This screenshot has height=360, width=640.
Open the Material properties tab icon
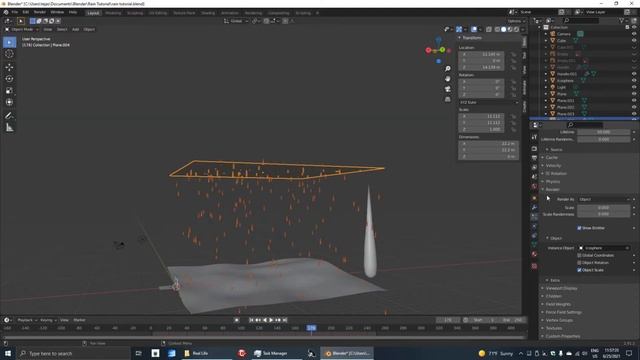[534, 254]
